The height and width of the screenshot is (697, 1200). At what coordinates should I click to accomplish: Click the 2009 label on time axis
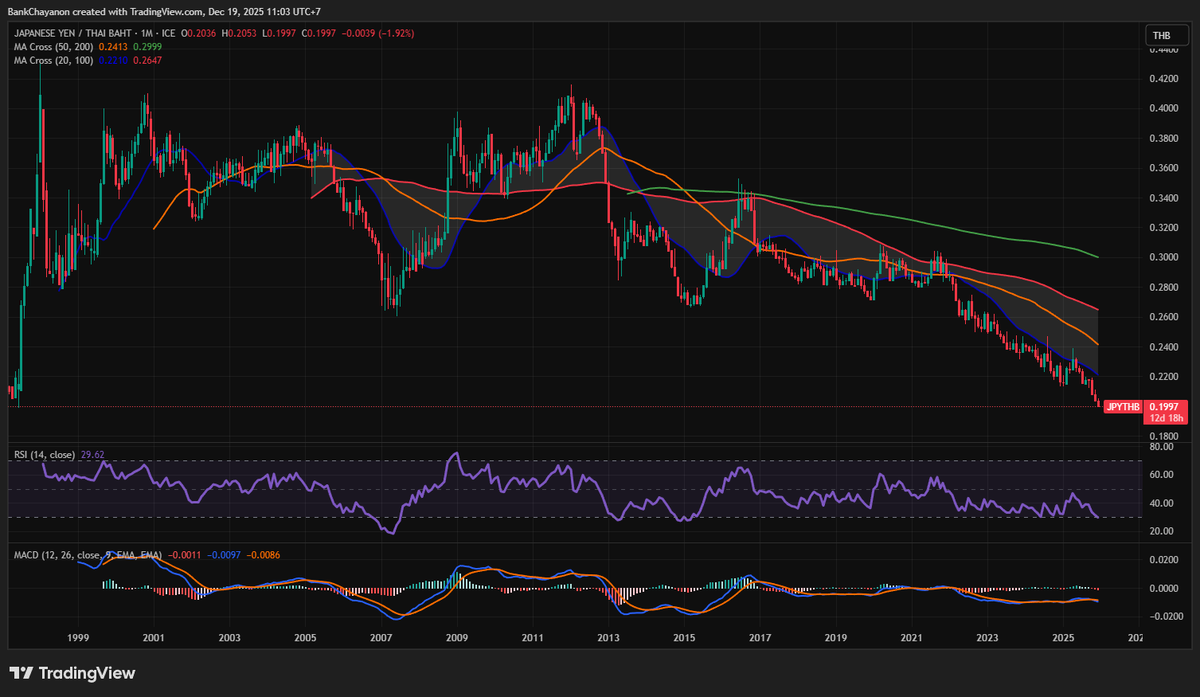(457, 637)
